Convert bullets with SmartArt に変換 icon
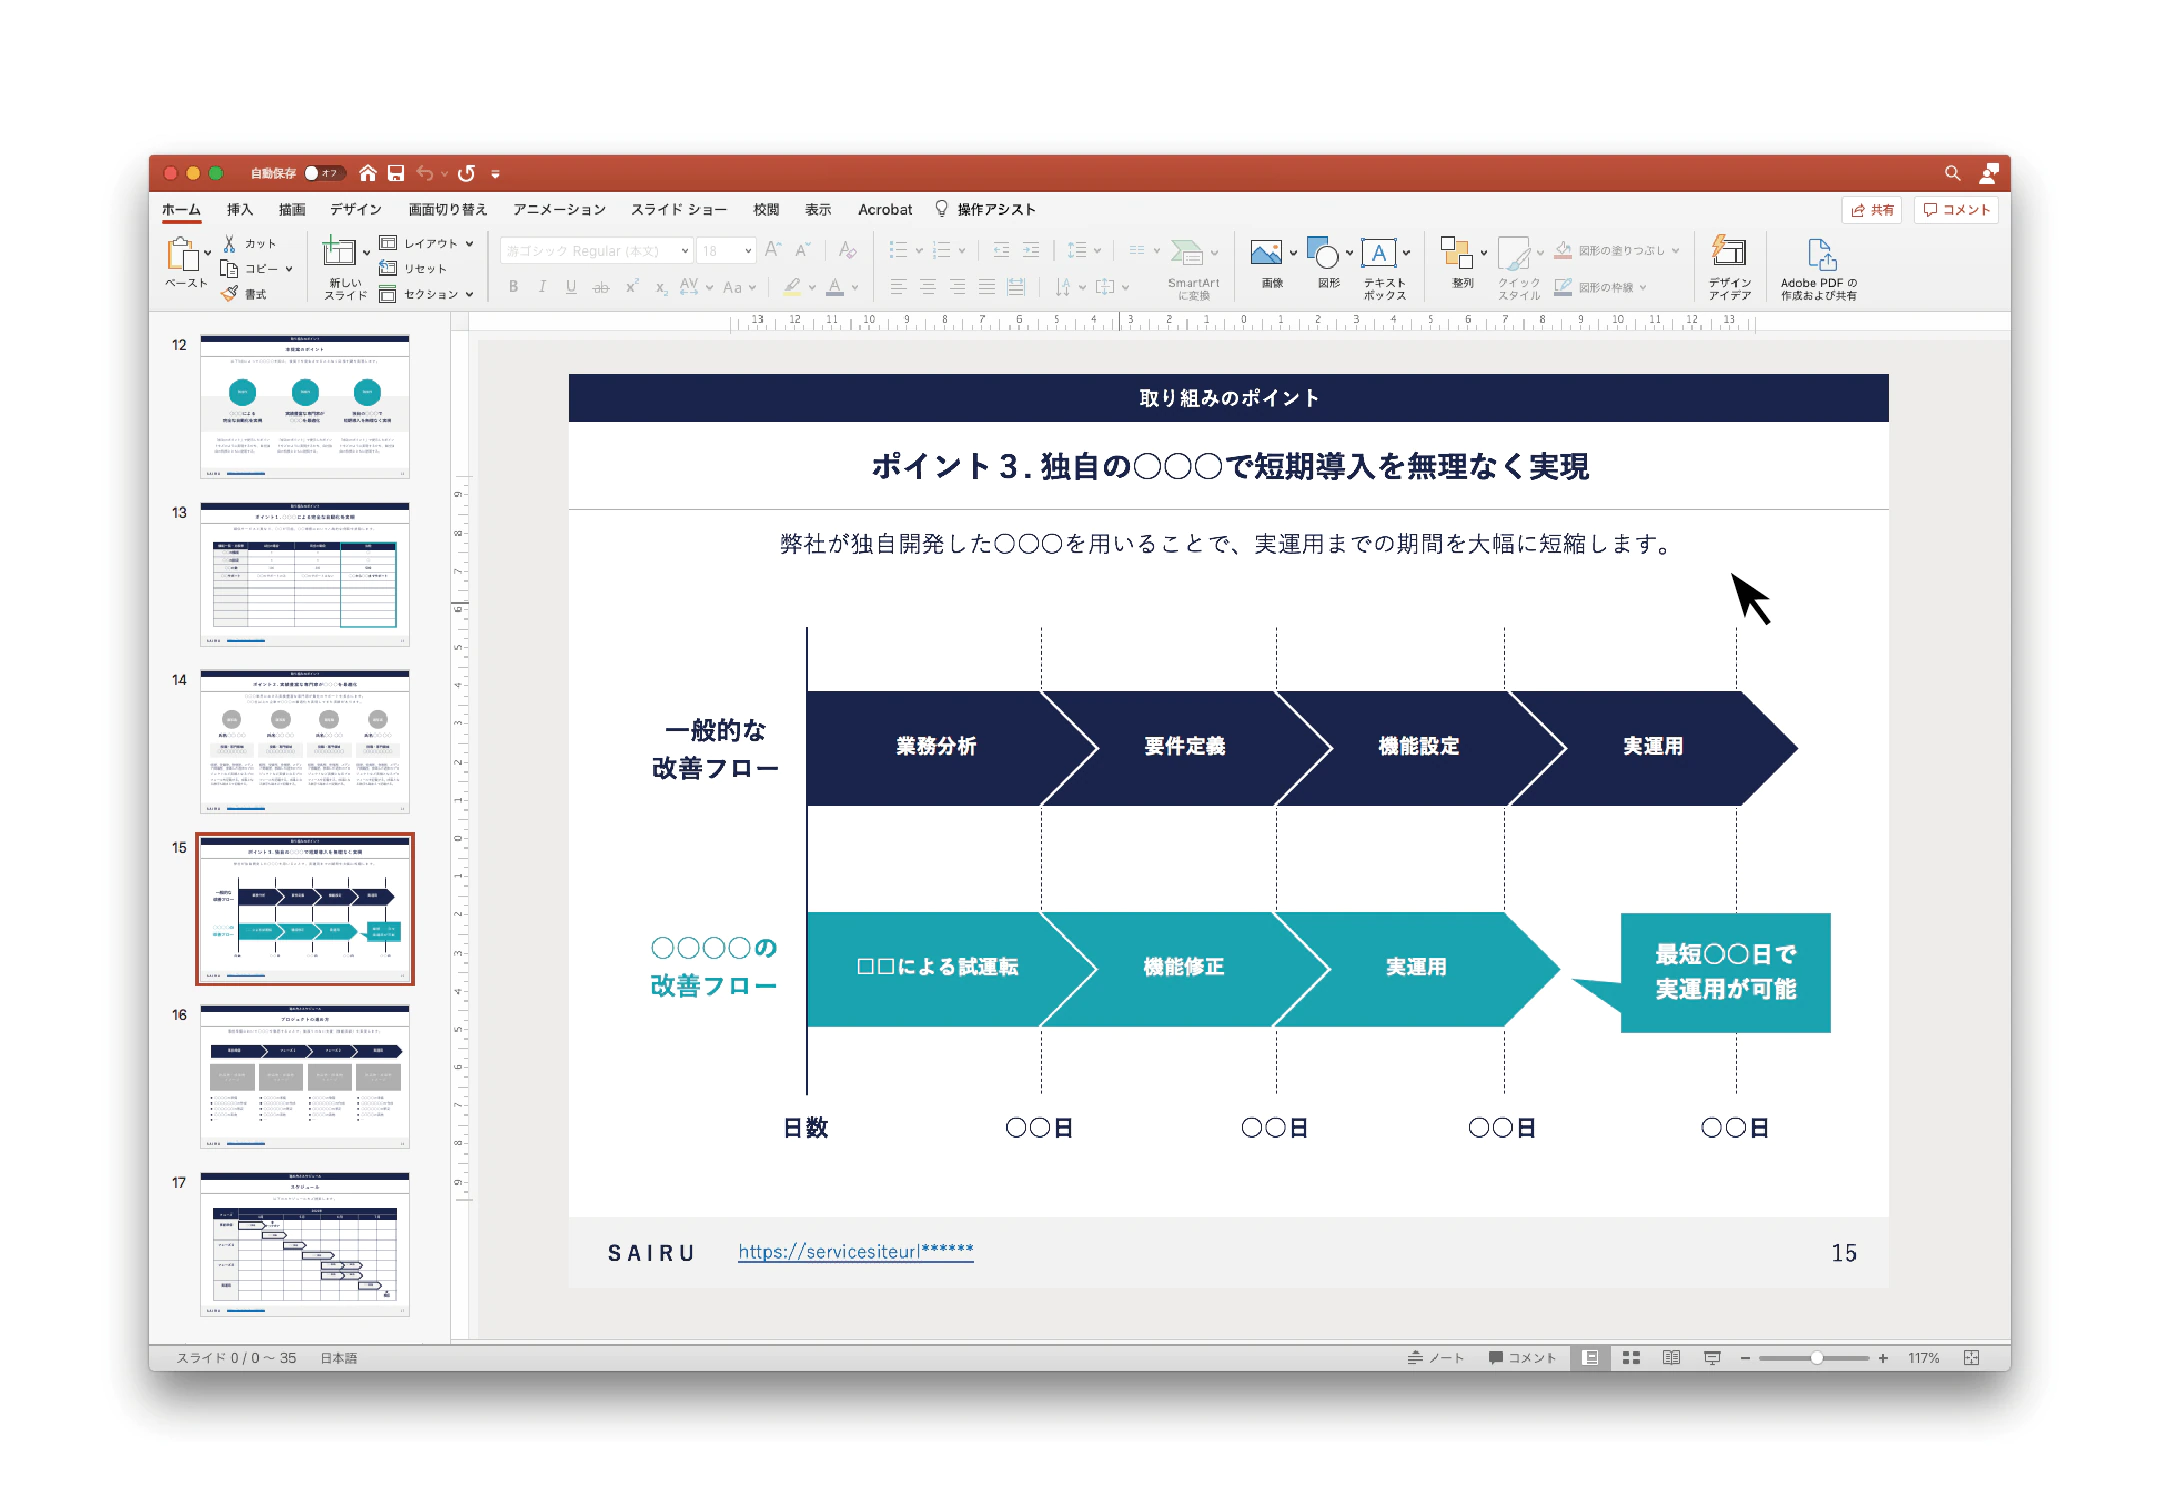This screenshot has width=2162, height=1496. coord(1192,267)
